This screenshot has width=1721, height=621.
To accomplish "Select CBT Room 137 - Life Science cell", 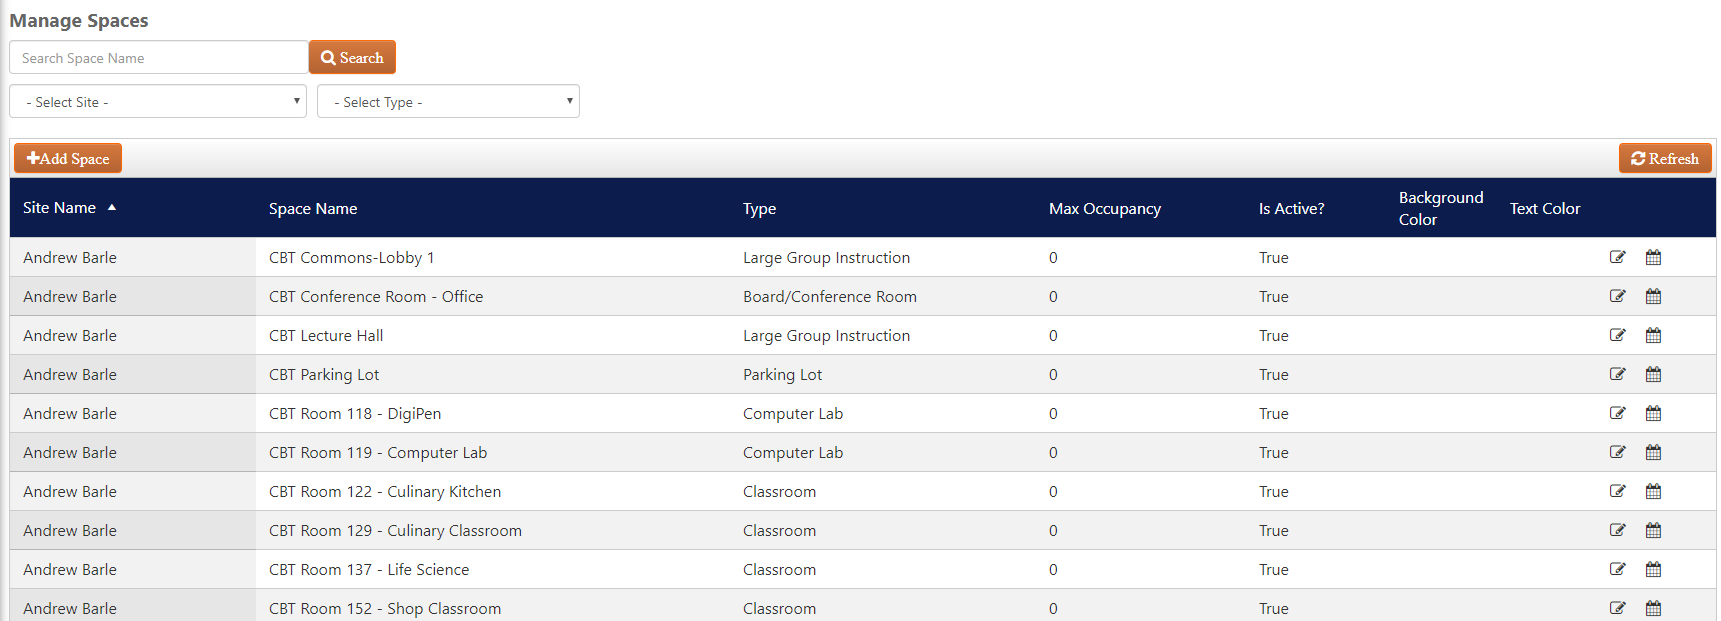I will tap(493, 569).
